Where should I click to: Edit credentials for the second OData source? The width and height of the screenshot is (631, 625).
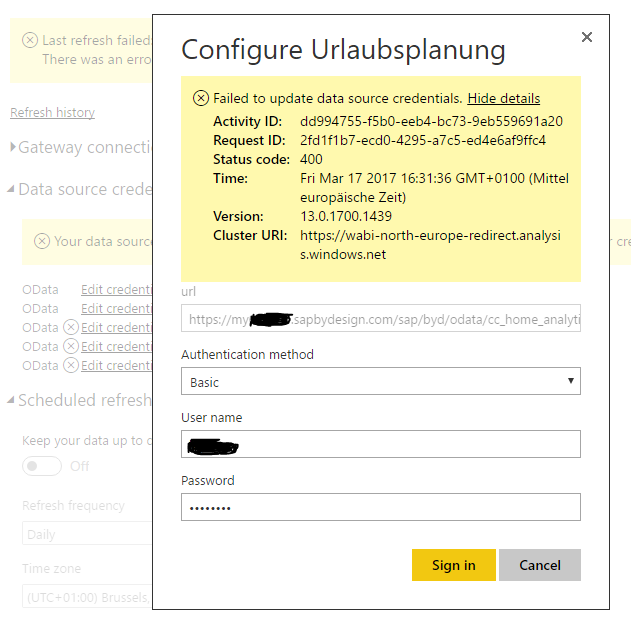coord(116,308)
